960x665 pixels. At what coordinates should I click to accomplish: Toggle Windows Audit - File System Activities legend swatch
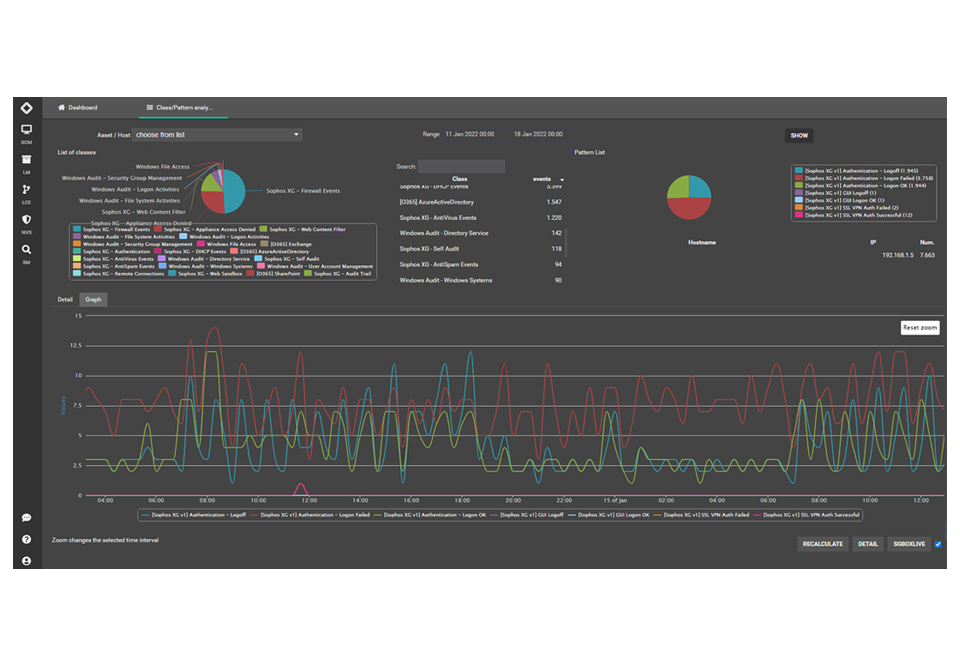(x=77, y=236)
